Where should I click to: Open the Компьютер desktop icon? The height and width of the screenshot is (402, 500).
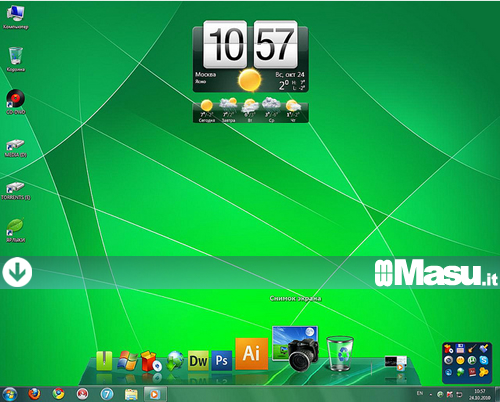16,17
